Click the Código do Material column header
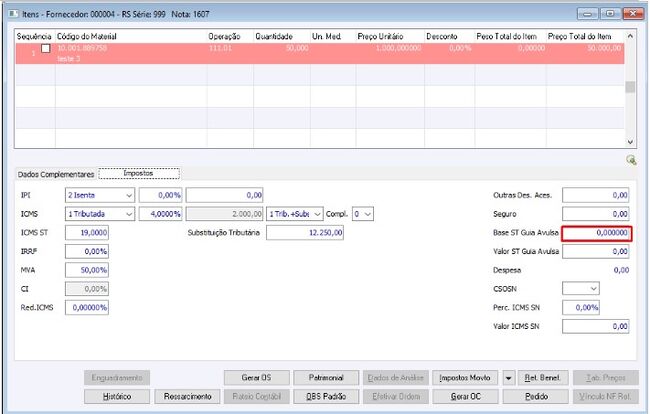This screenshot has width=650, height=414. [131, 36]
